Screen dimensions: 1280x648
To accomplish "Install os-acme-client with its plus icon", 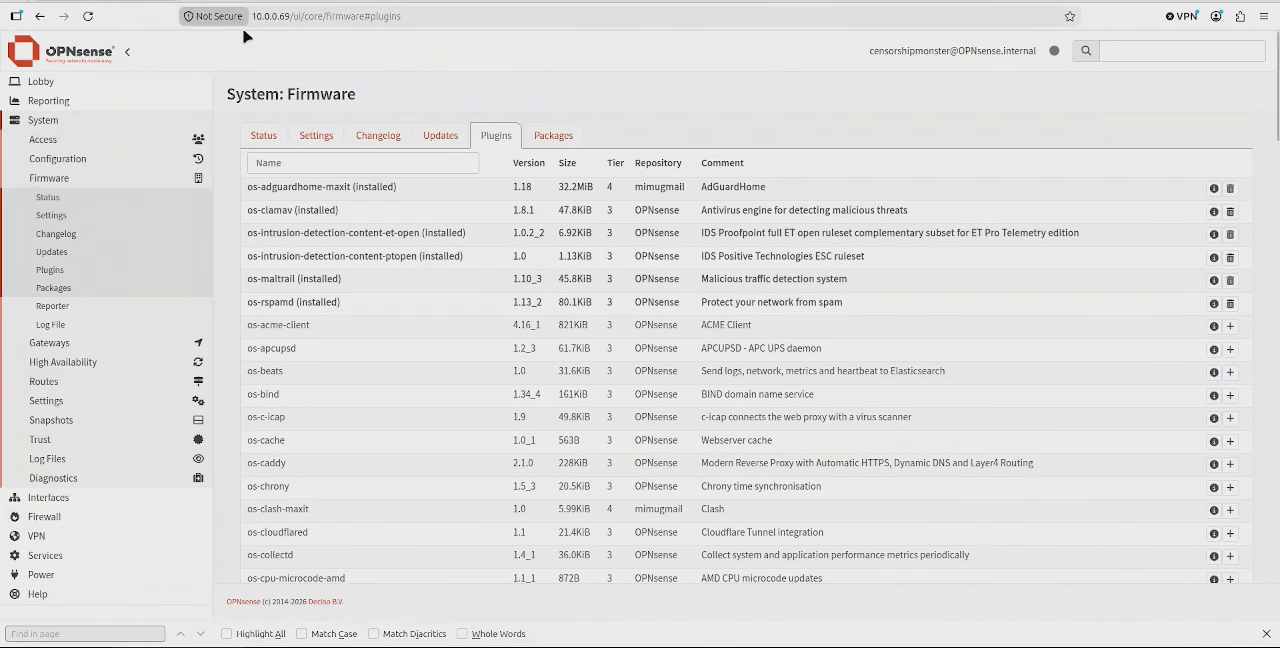I will [1230, 326].
